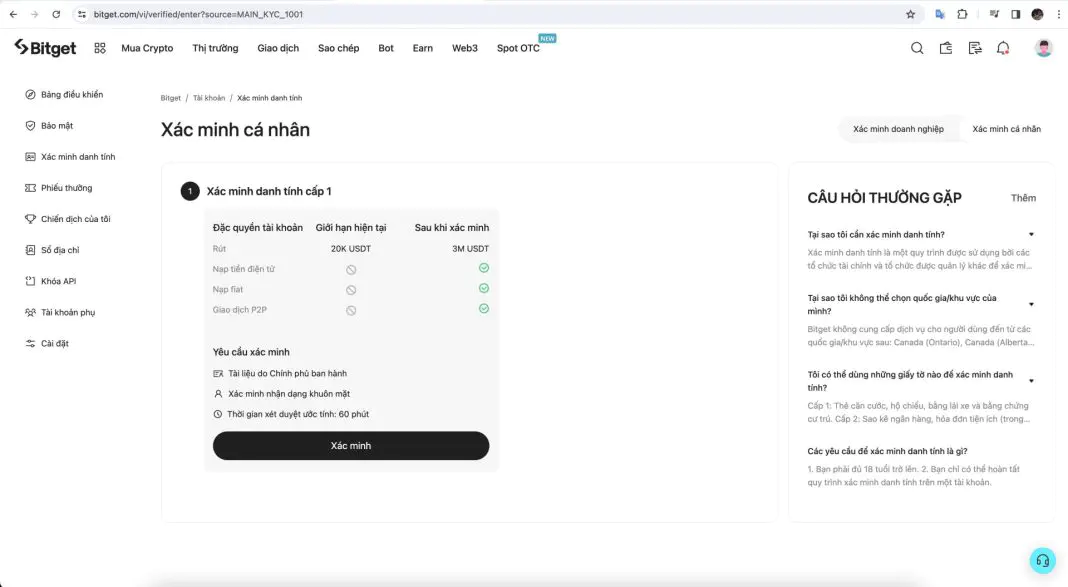
Task: Expand 'không thể chọn quốc gia/khu vực' question arrow
Action: pos(1031,304)
